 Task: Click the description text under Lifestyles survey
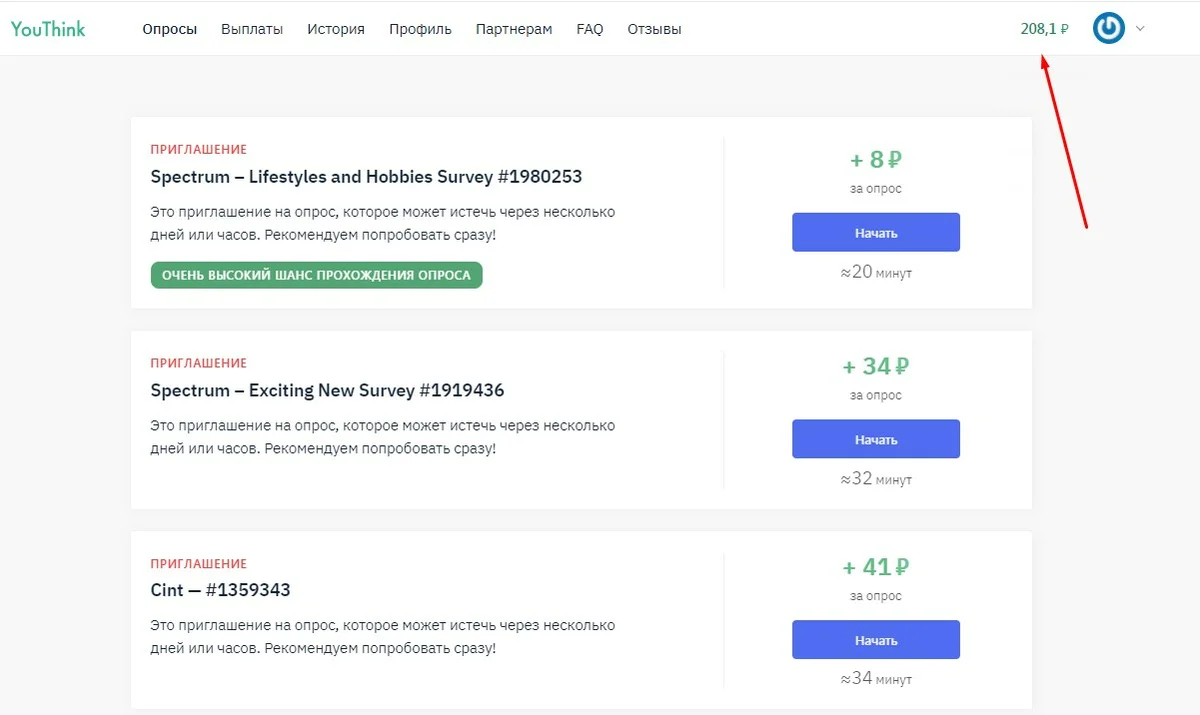point(383,223)
